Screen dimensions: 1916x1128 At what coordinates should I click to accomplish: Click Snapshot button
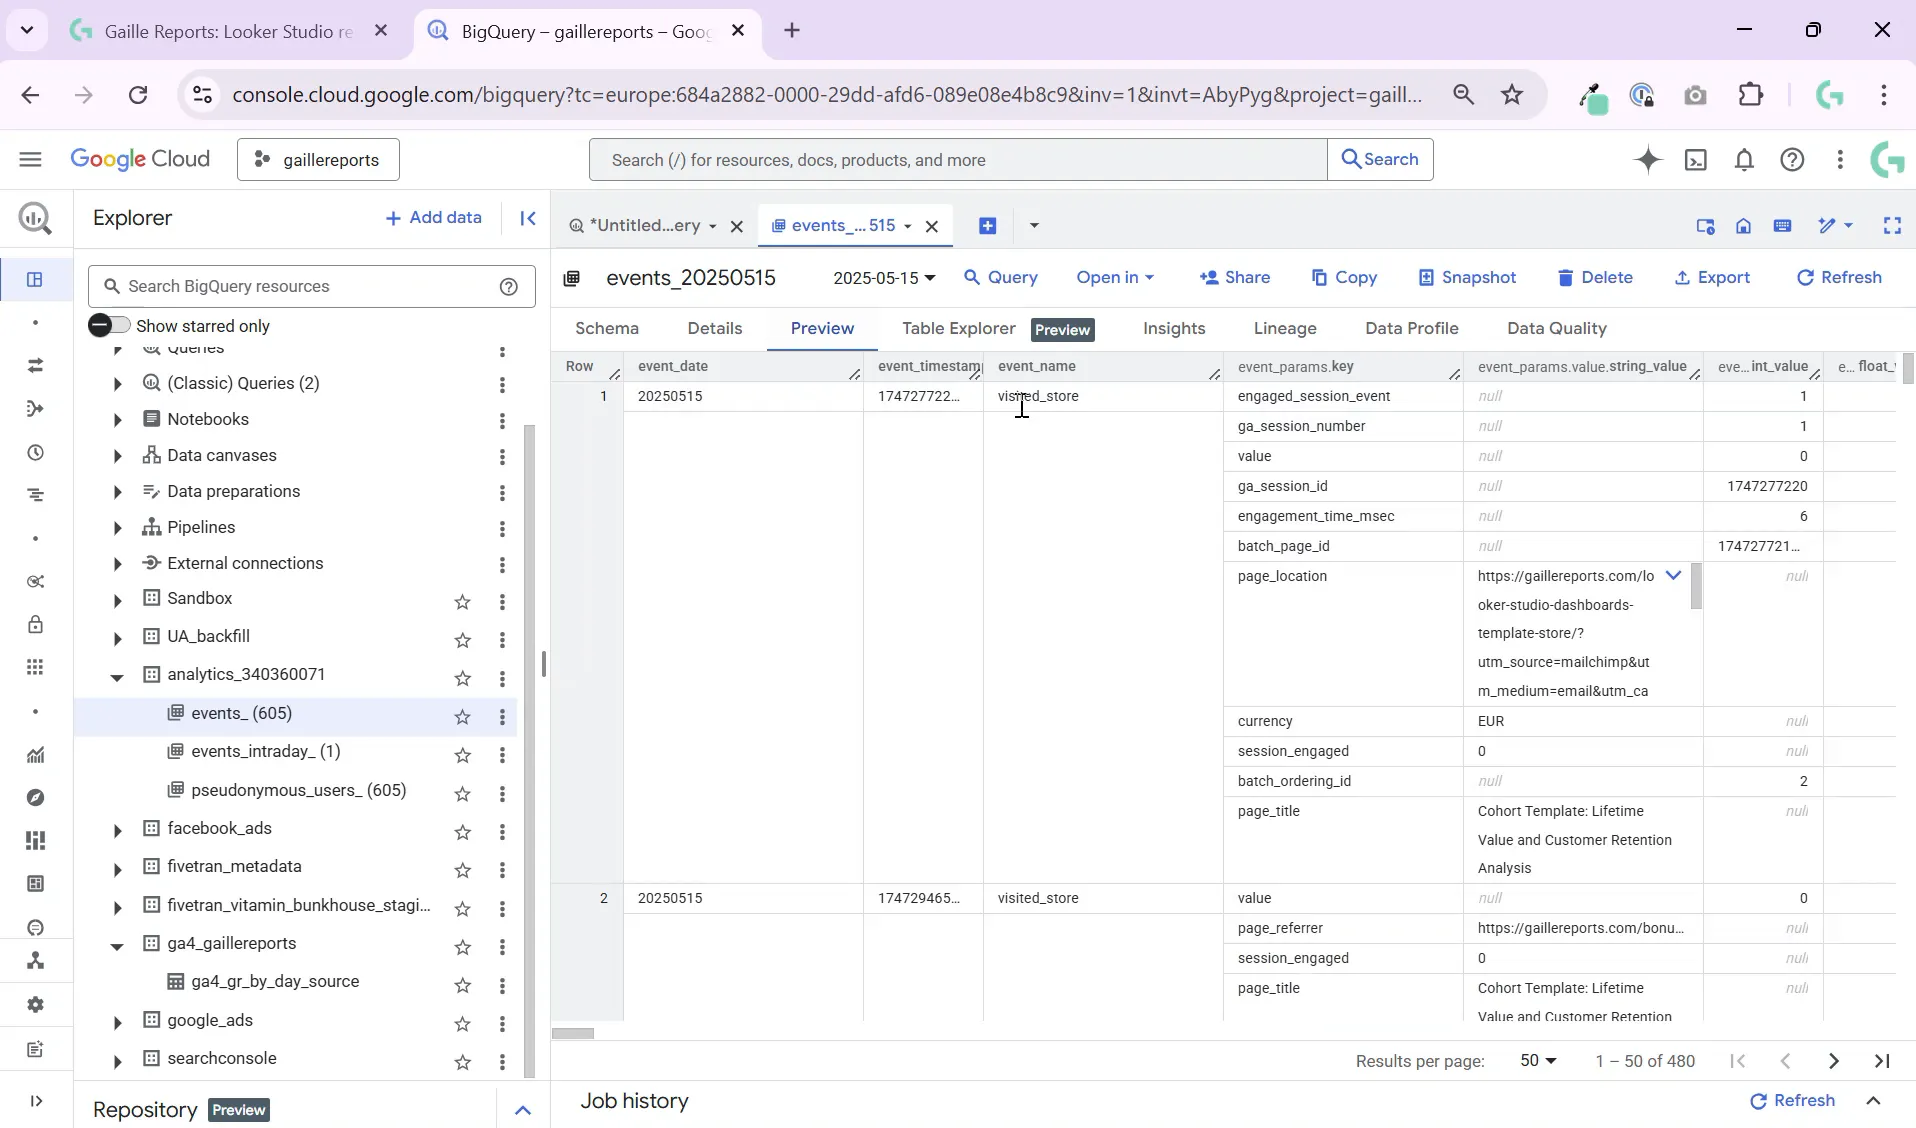(x=1468, y=278)
